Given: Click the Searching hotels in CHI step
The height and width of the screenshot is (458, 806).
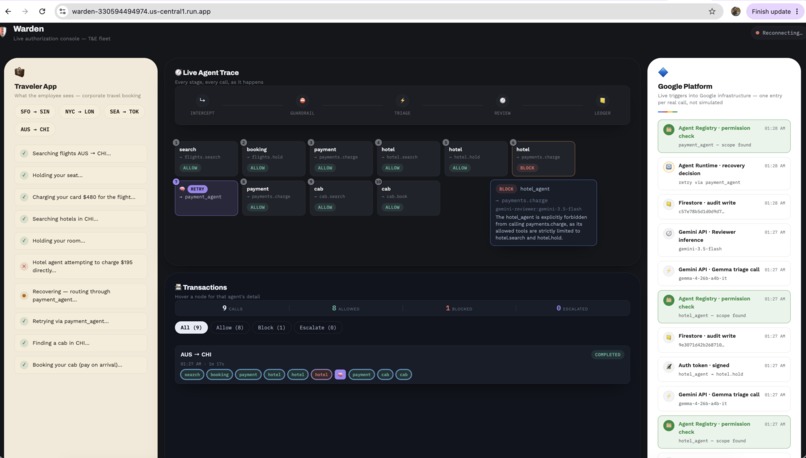Looking at the screenshot, I should [81, 219].
